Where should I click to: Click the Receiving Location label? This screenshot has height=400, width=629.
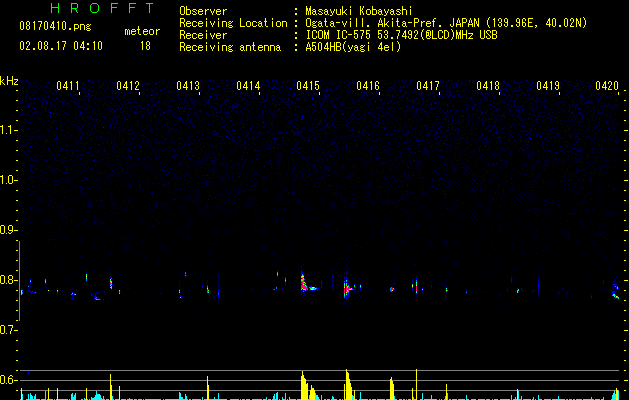tap(233, 23)
